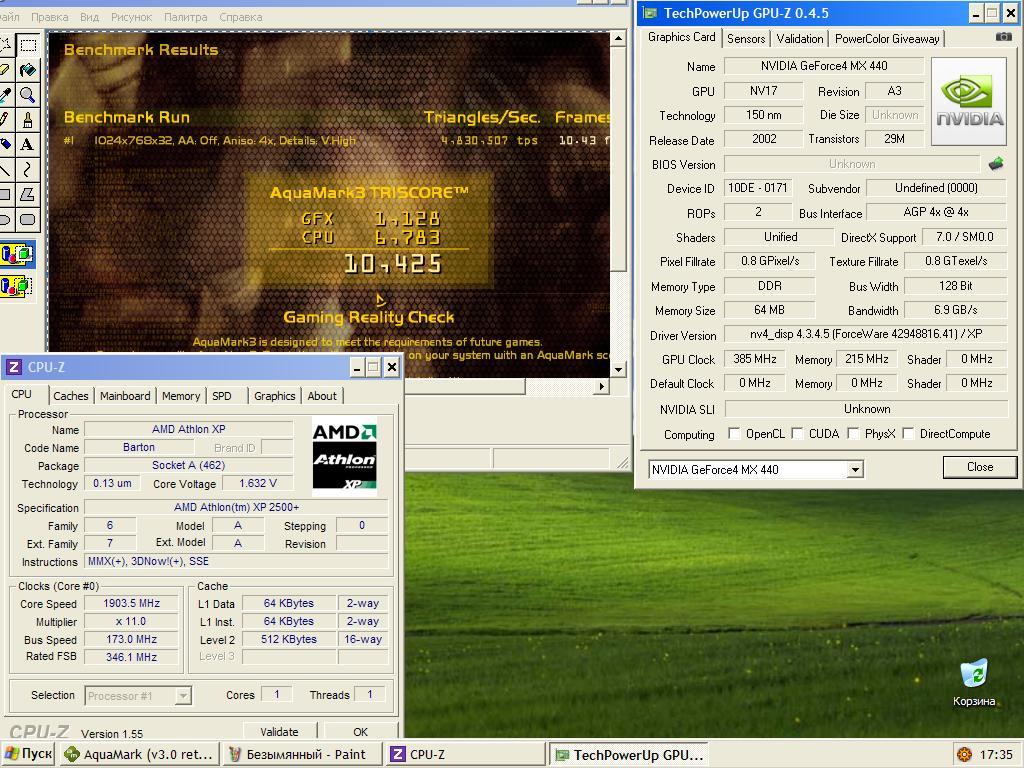
Task: Open the Правка menu in Paint
Action: (50, 17)
